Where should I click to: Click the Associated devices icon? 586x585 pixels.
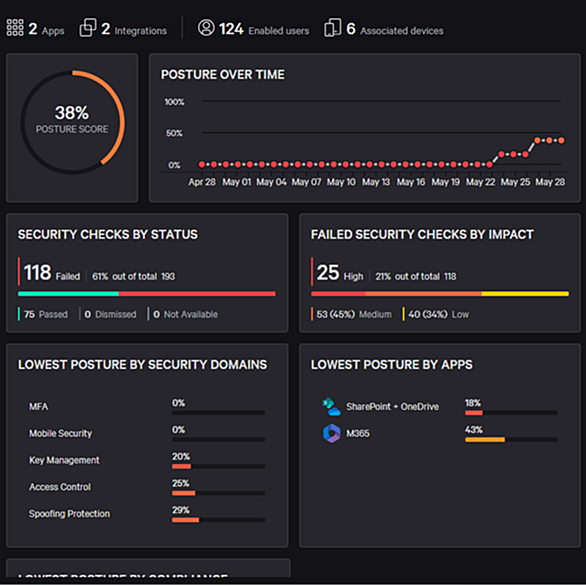pos(333,28)
